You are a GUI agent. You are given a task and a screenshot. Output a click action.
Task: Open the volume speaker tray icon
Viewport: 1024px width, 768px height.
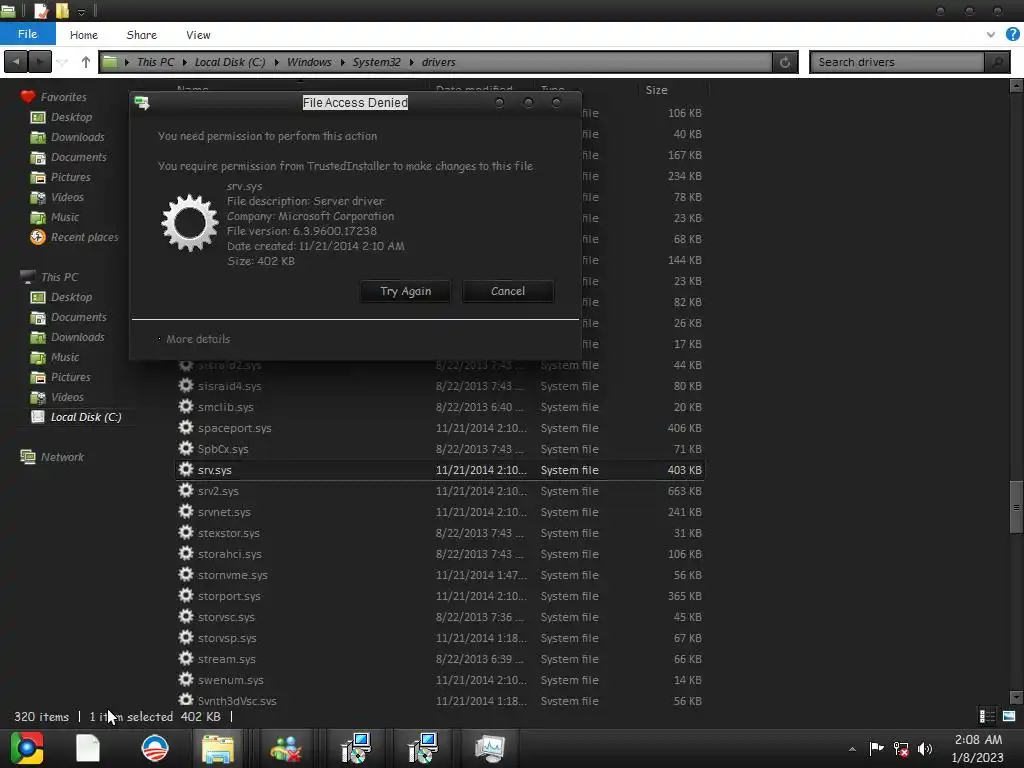[x=925, y=748]
